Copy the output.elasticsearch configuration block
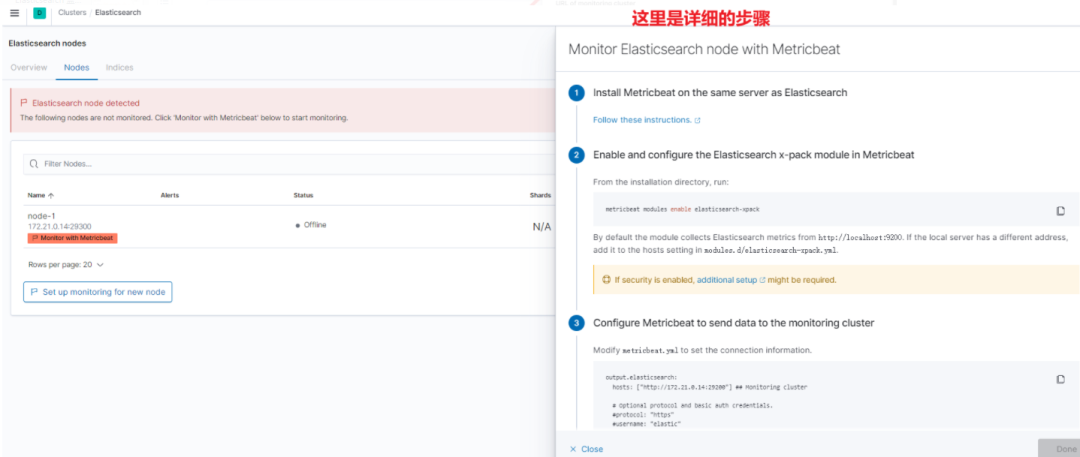Viewport: 1080px width, 457px height. click(1061, 379)
